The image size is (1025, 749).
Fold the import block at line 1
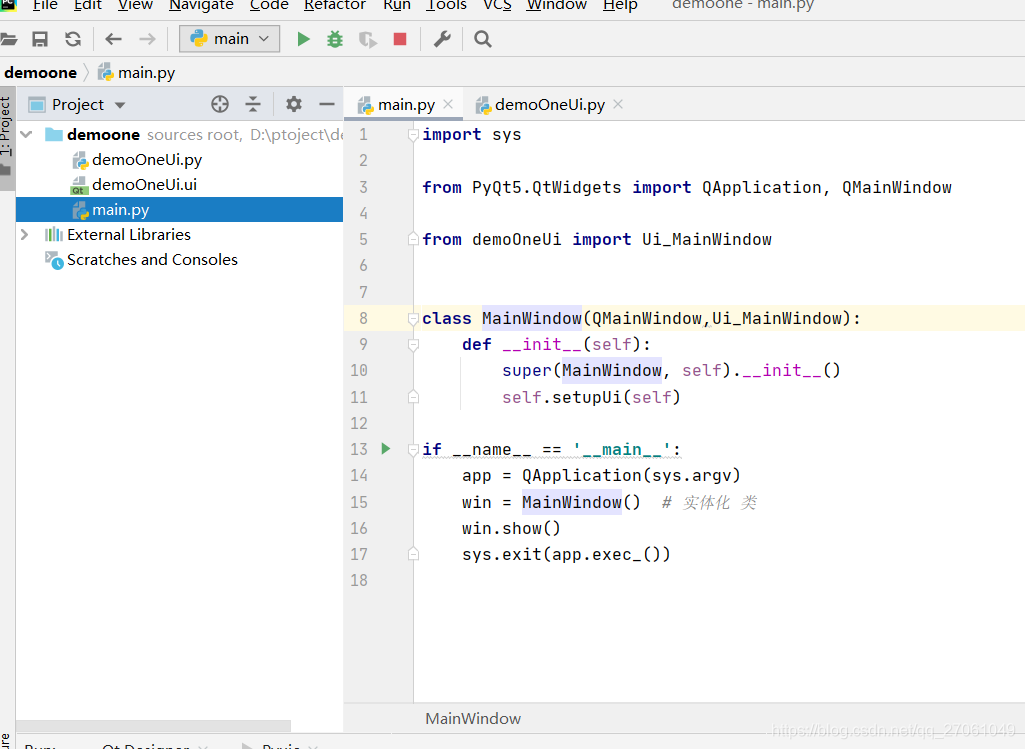(413, 135)
